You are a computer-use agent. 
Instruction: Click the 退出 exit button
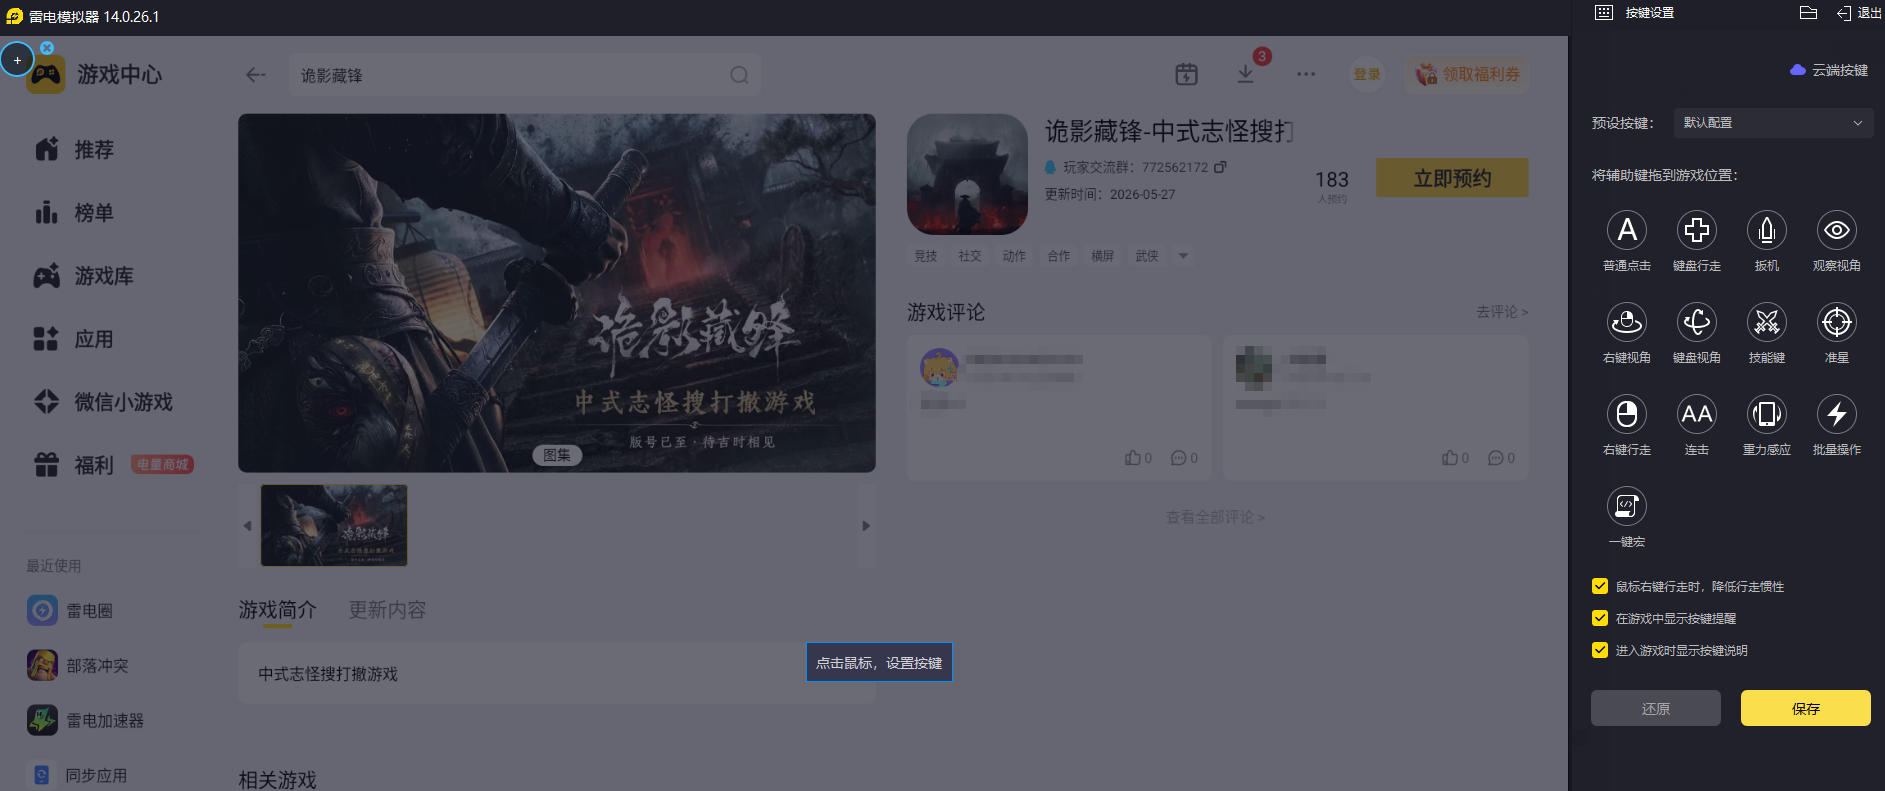tap(1859, 13)
